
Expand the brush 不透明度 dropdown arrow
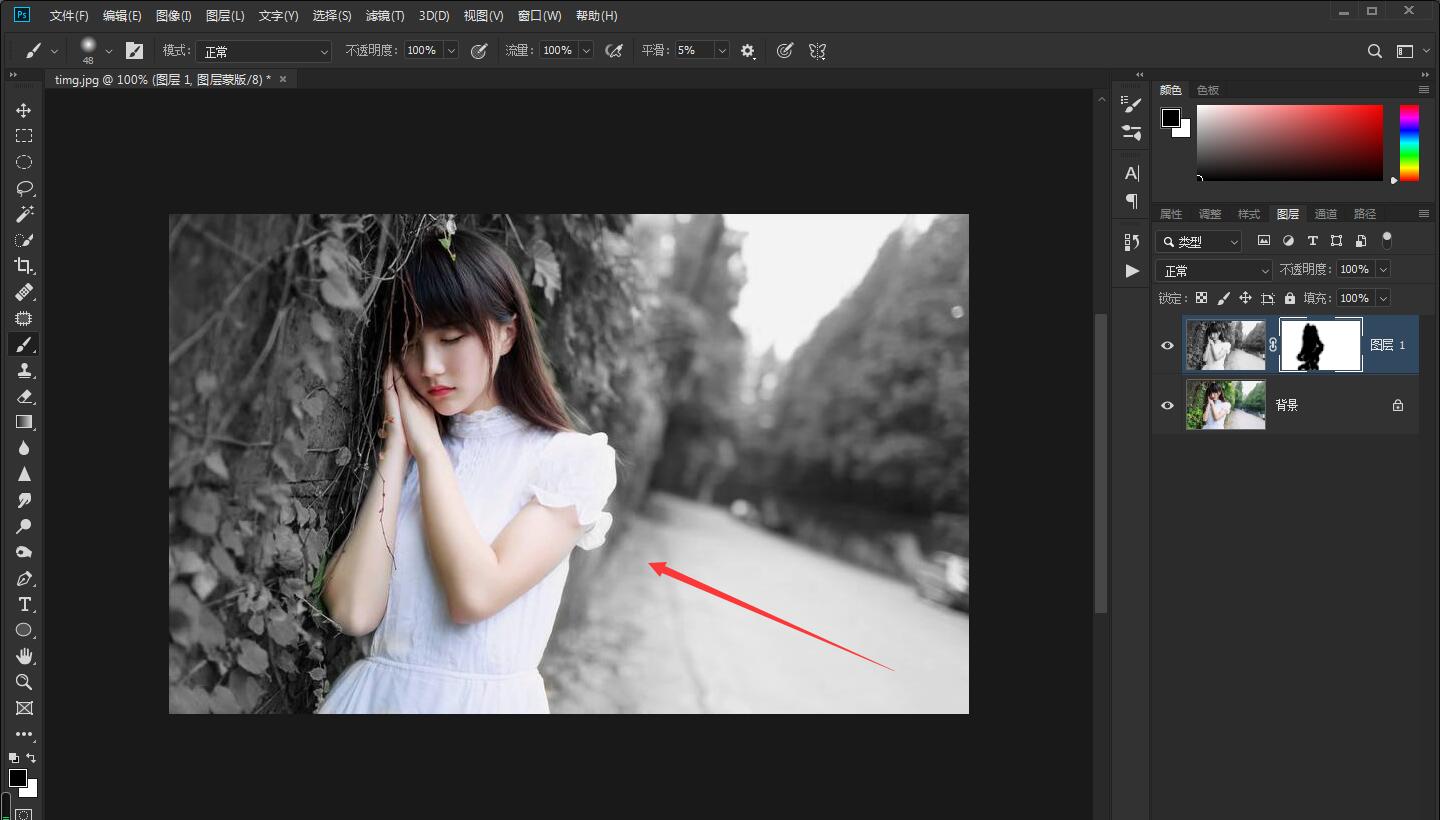point(451,51)
